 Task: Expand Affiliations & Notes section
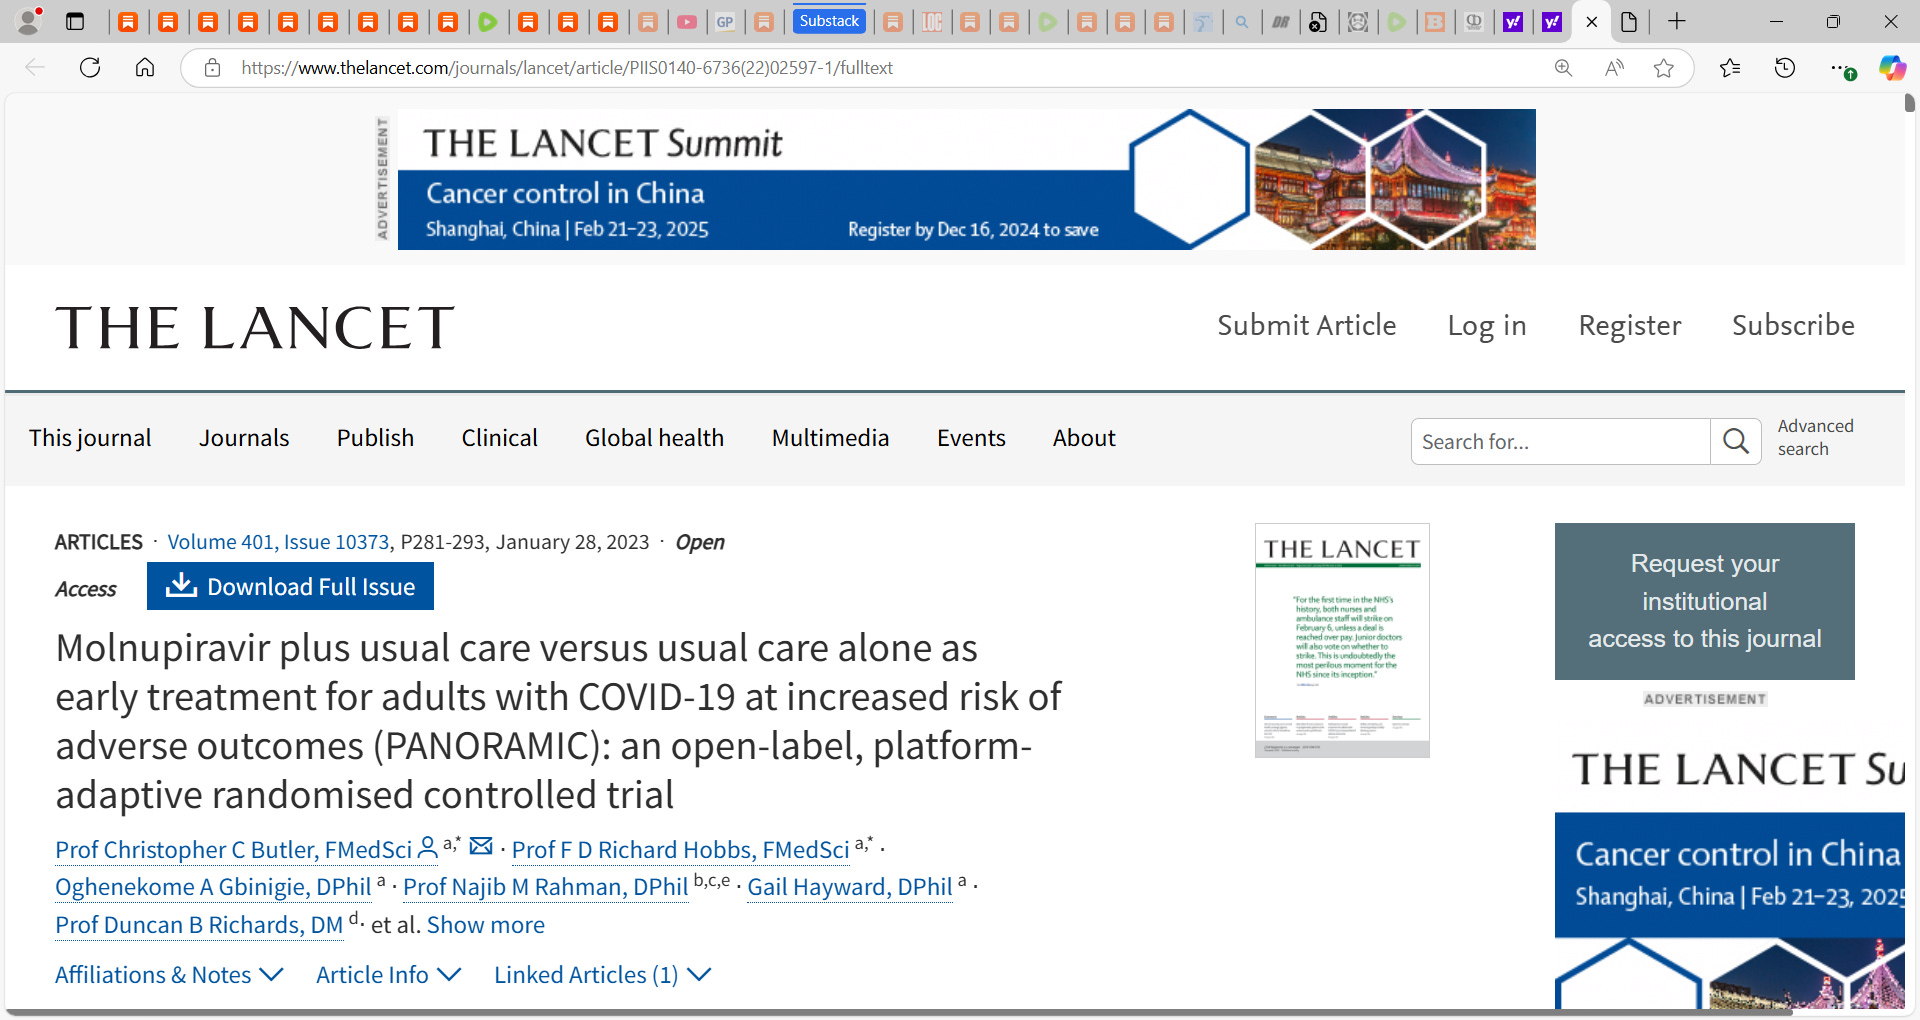tap(169, 975)
